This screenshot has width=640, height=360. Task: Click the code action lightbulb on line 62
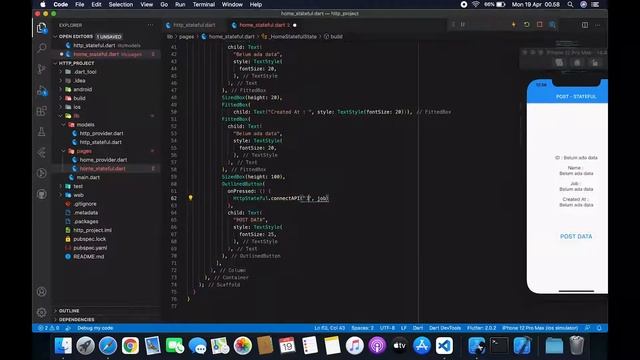click(x=190, y=198)
